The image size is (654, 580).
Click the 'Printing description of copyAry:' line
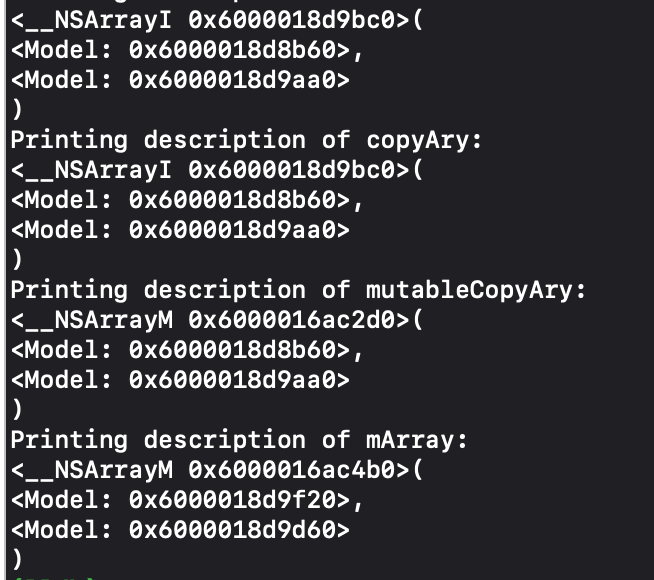[246, 140]
